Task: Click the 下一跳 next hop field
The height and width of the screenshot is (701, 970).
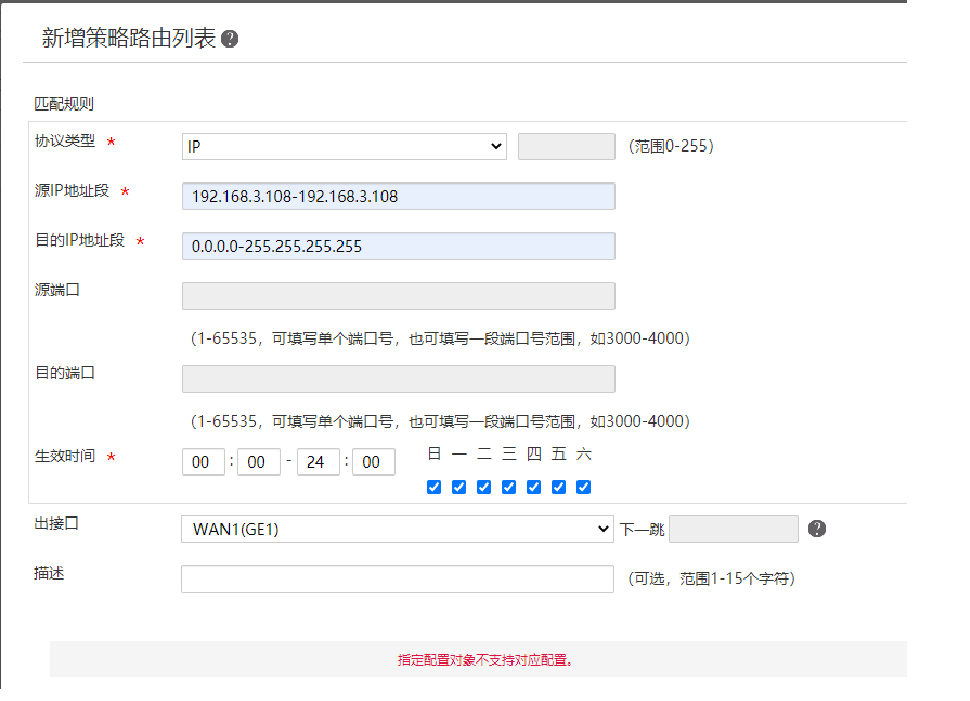Action: (734, 529)
